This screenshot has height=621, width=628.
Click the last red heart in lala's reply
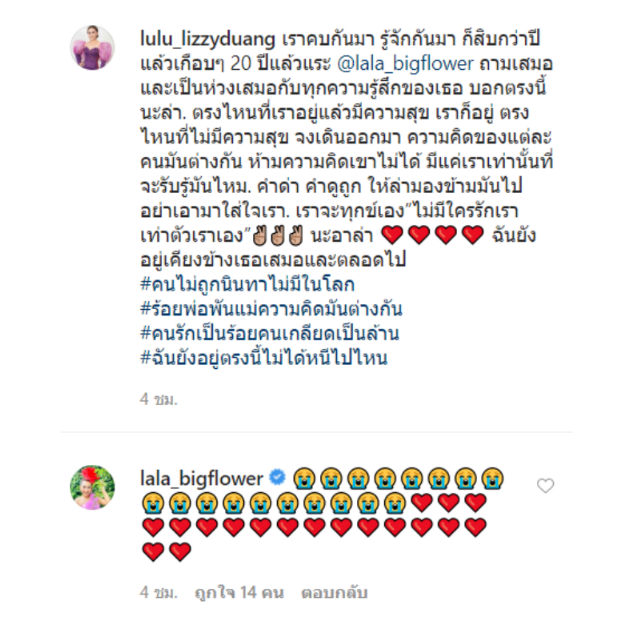pos(180,552)
